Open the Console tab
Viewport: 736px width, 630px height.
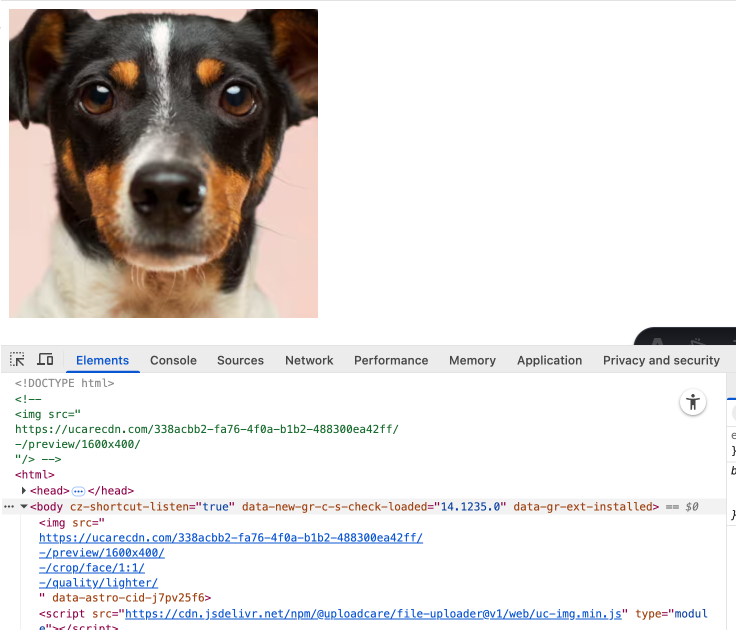[x=173, y=360]
